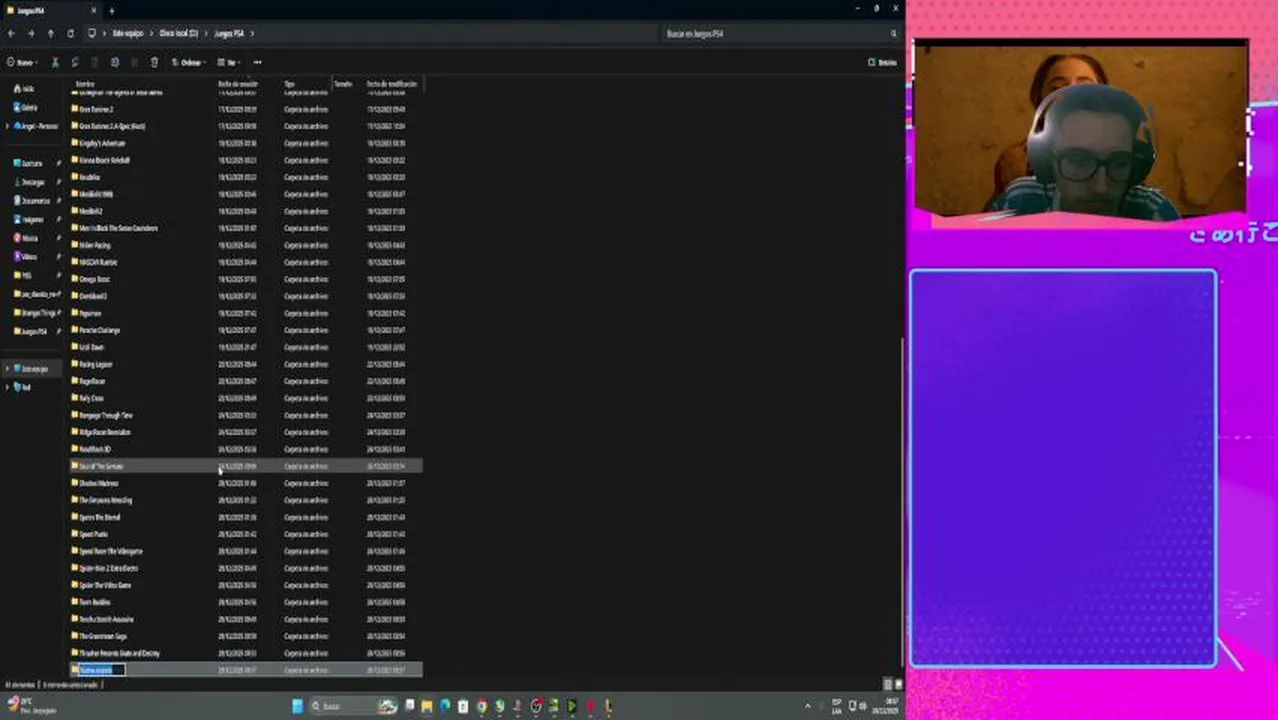Click the Copy toolbar icon
1278x720 pixels.
tap(75, 62)
